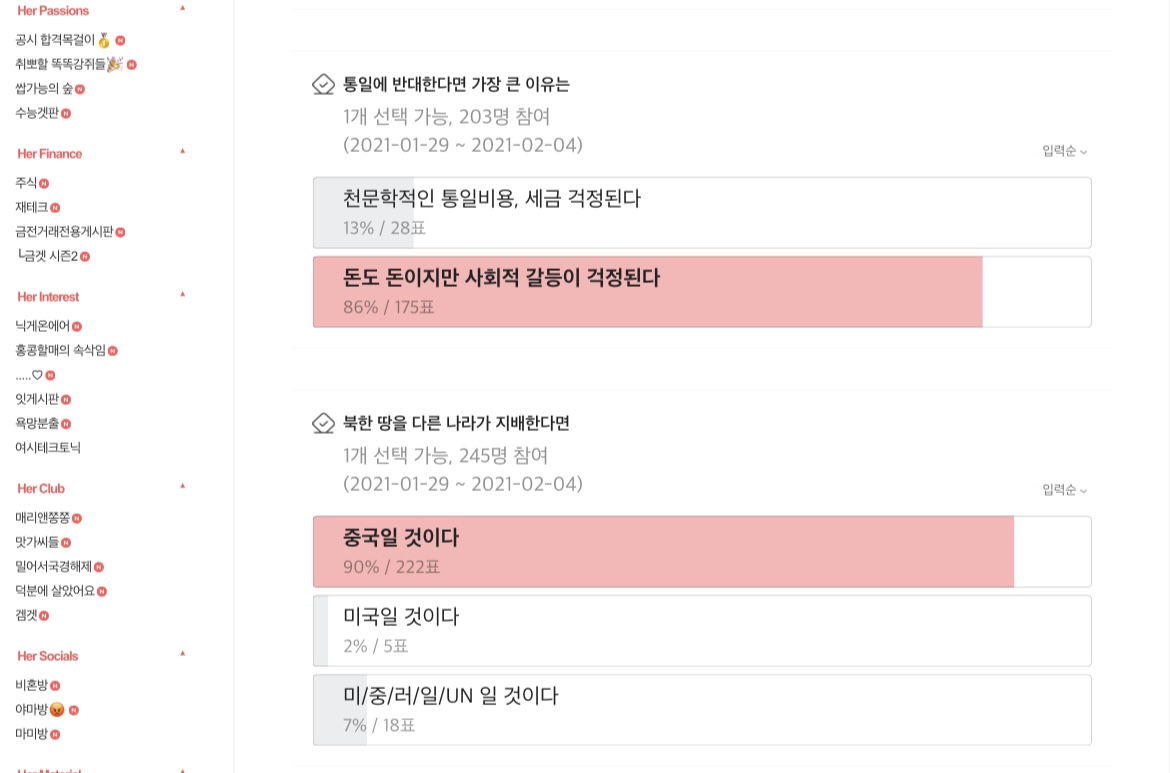Select poll option 미국일 것이다

(x=701, y=630)
